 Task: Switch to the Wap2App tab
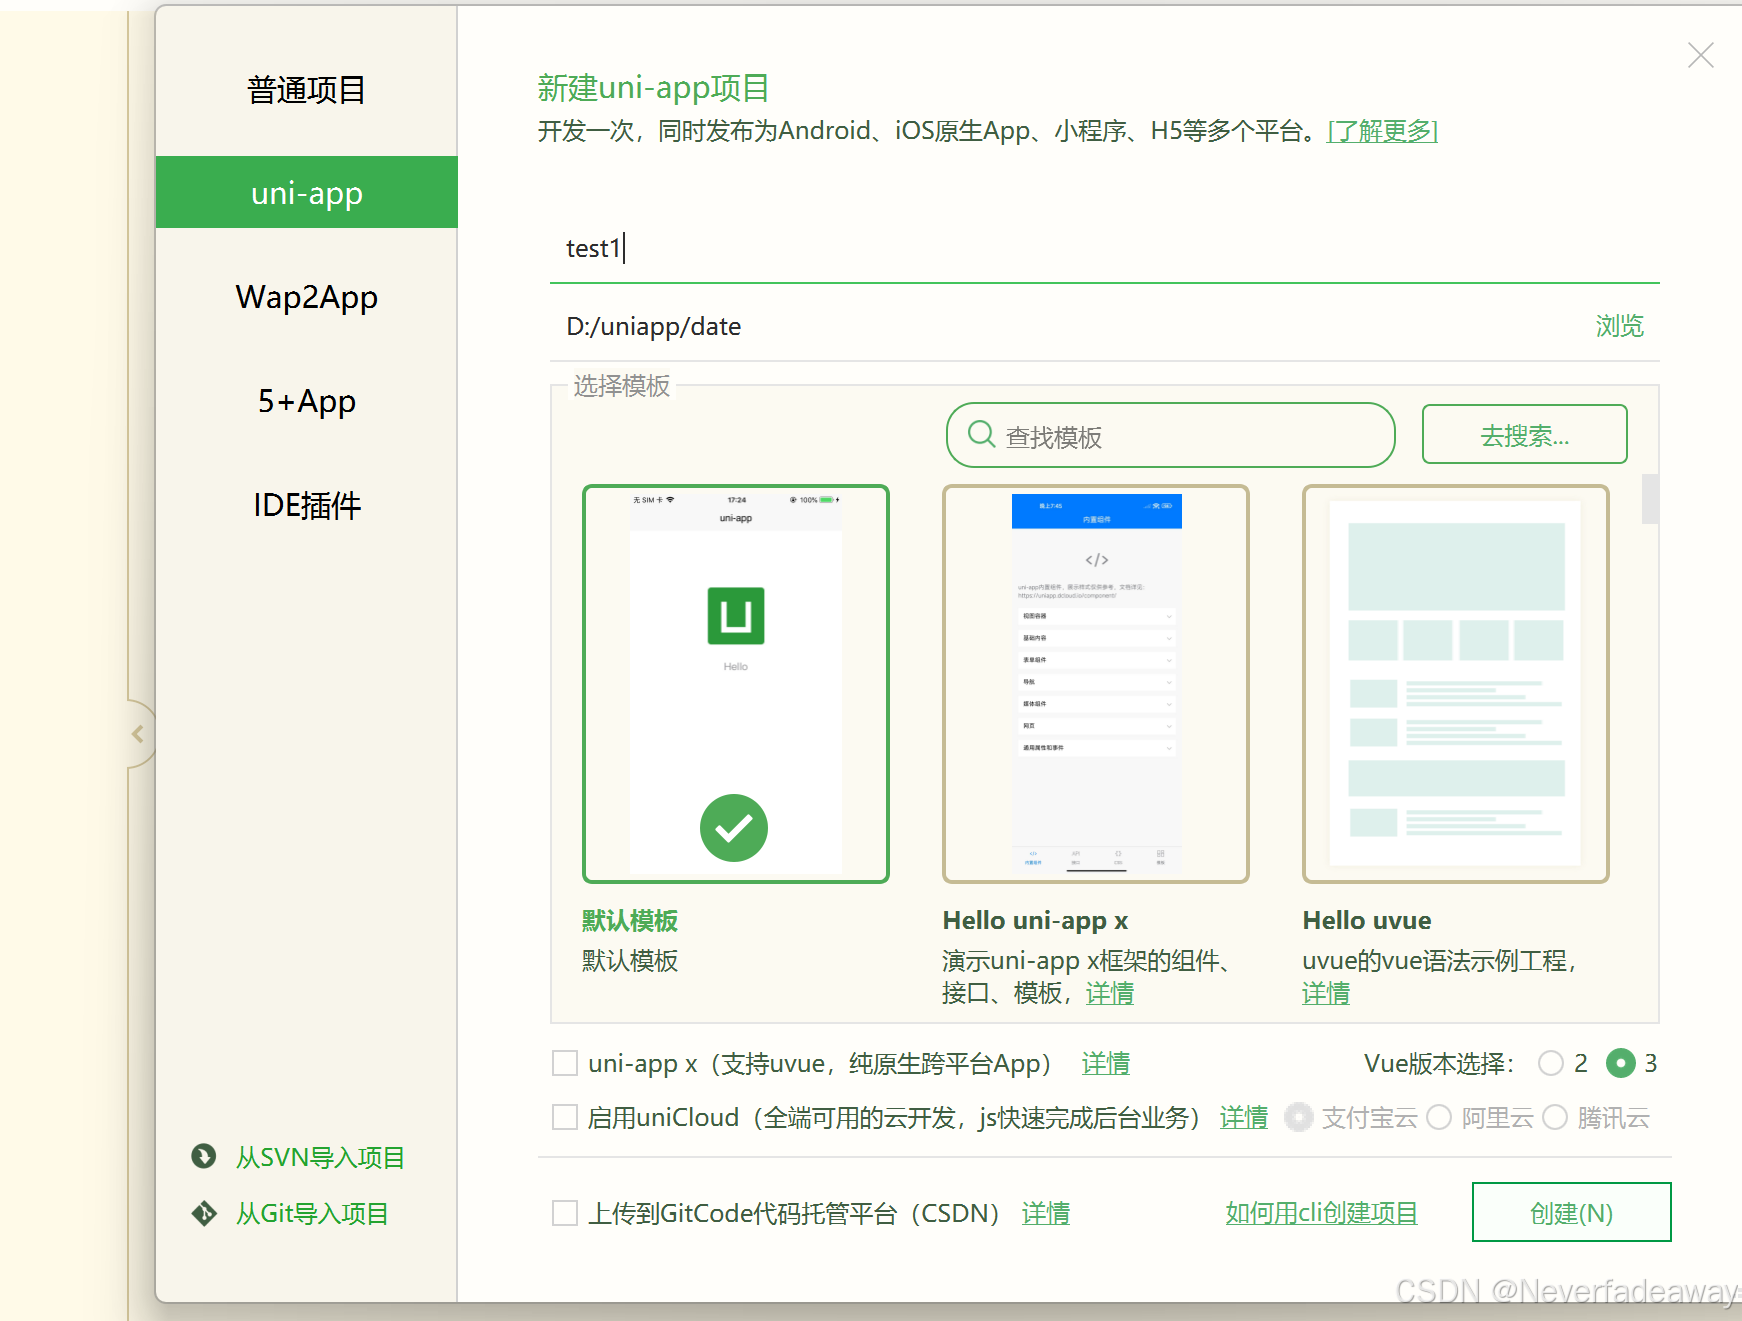click(x=306, y=296)
